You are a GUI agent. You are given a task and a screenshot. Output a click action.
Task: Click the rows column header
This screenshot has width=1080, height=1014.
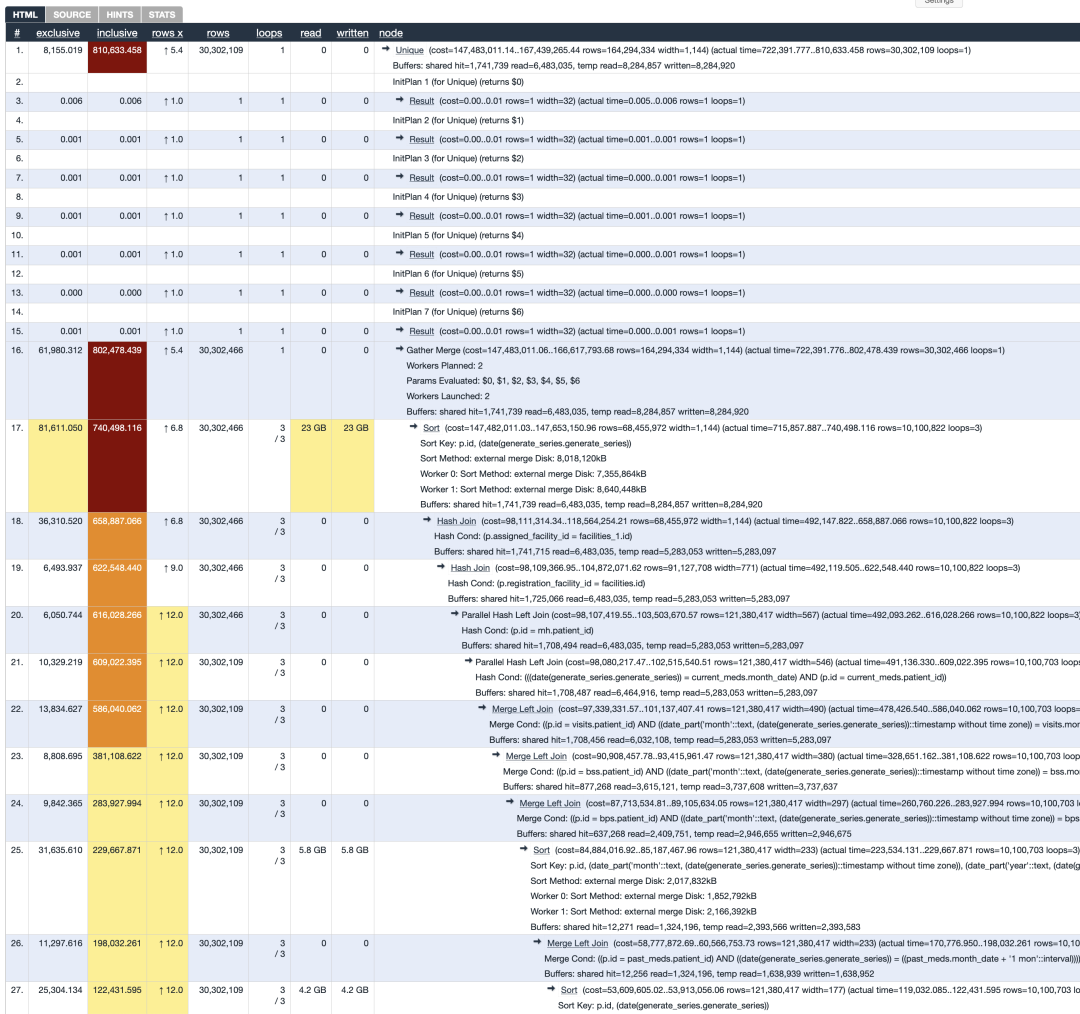(x=218, y=33)
